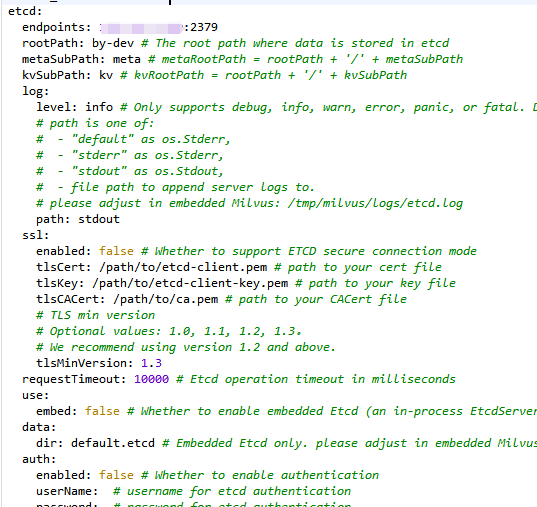Click the 'ssl:' section key

(36, 235)
